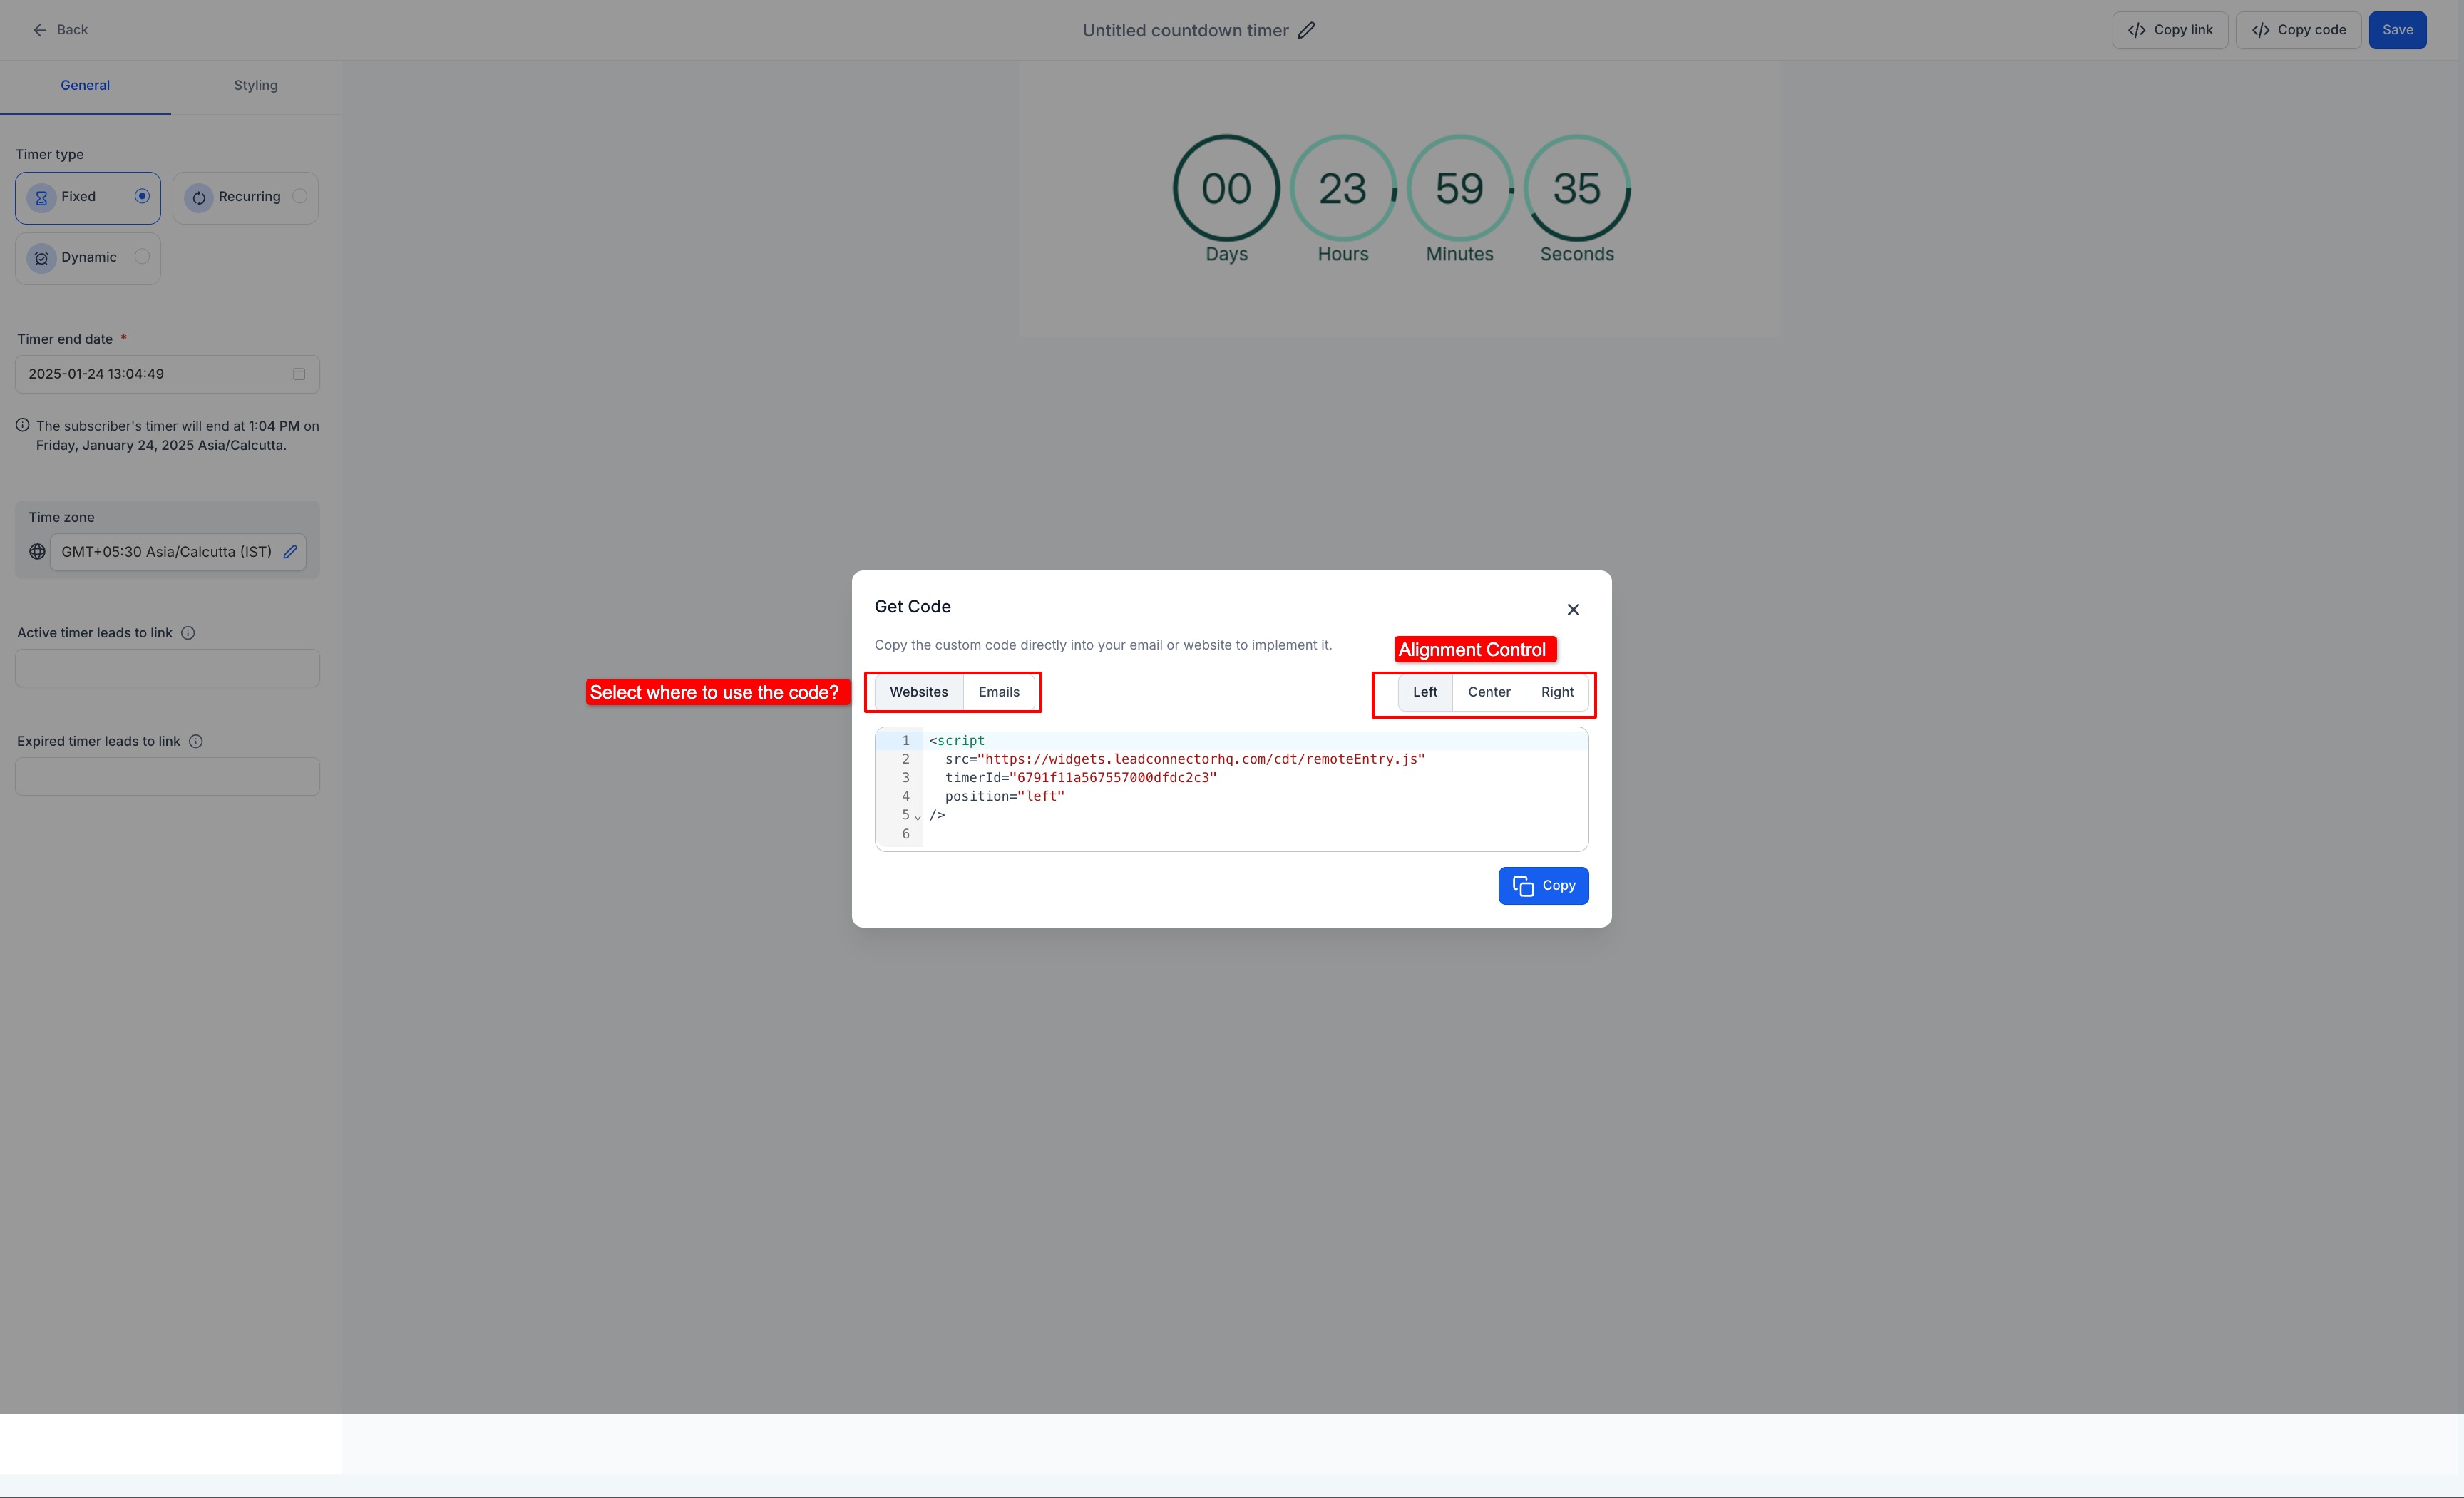Set alignment to Center
The image size is (2464, 1498).
point(1488,692)
